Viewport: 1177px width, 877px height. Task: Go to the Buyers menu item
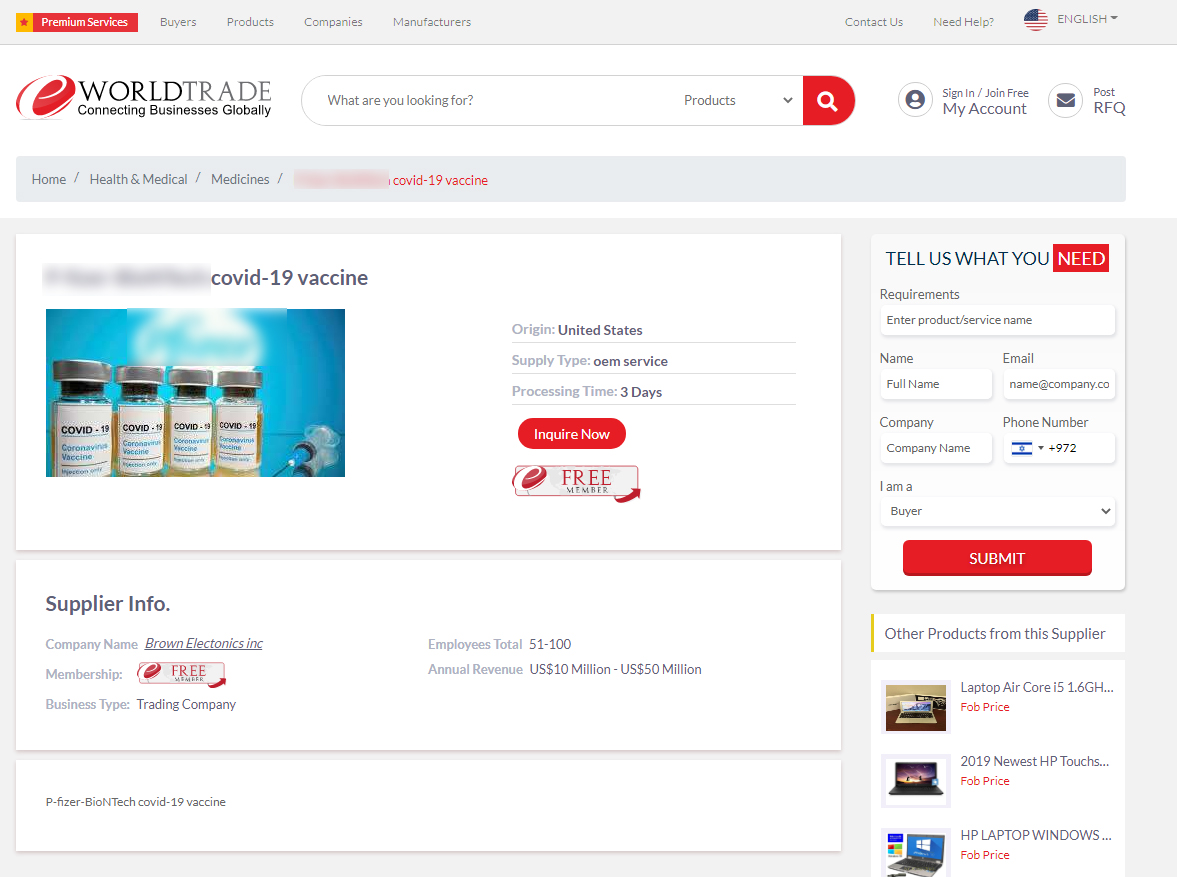[178, 23]
